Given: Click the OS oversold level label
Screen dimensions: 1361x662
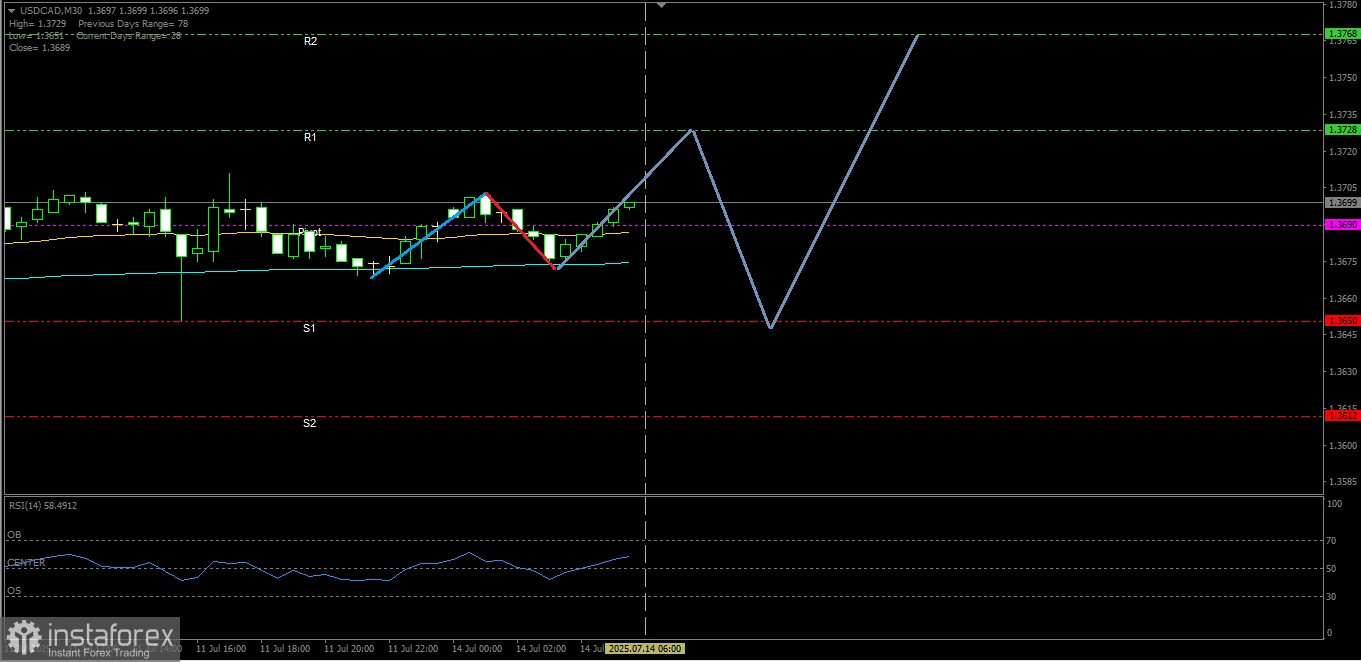Looking at the screenshot, I should click(13, 591).
